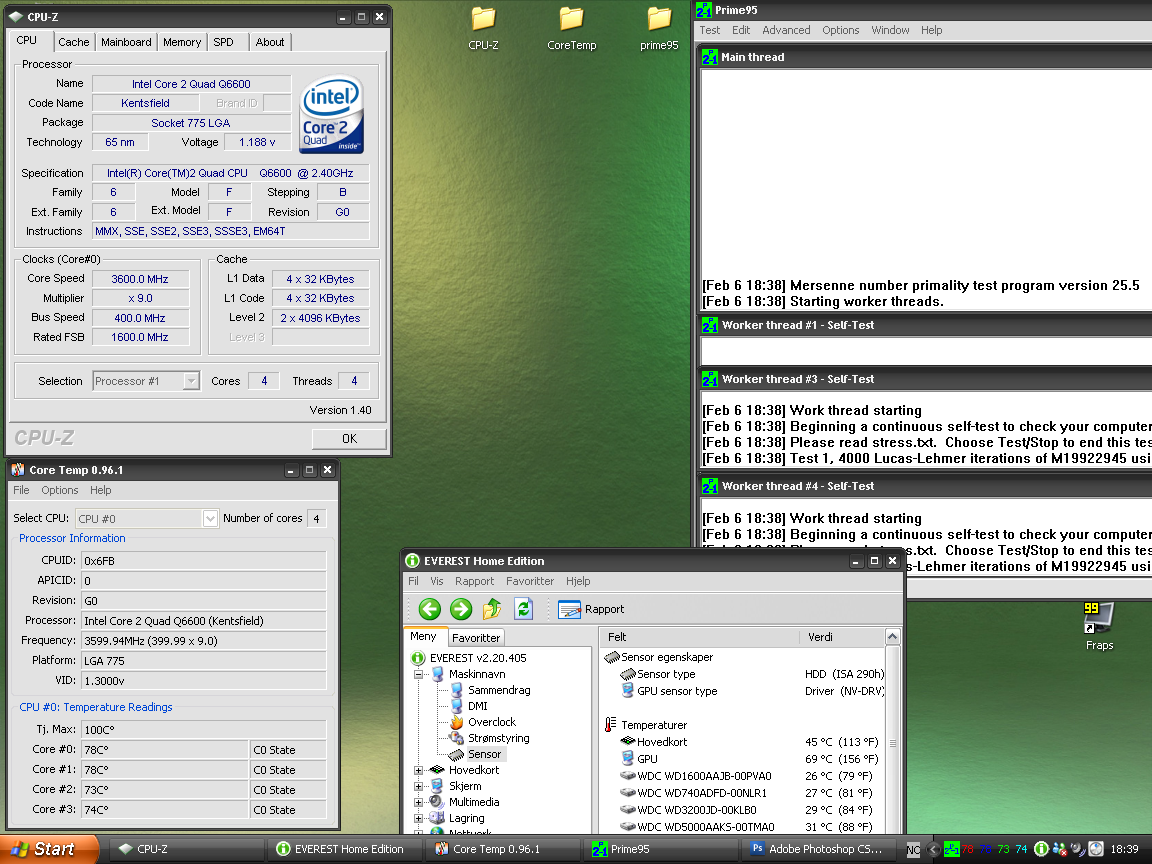This screenshot has height=864, width=1152.
Task: Click the GPU temperature row icon
Action: coord(627,758)
